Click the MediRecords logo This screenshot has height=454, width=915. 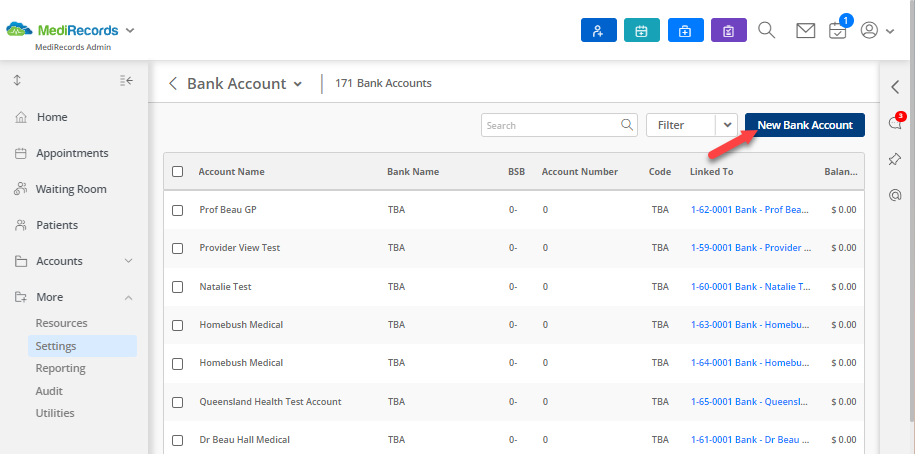[x=62, y=30]
